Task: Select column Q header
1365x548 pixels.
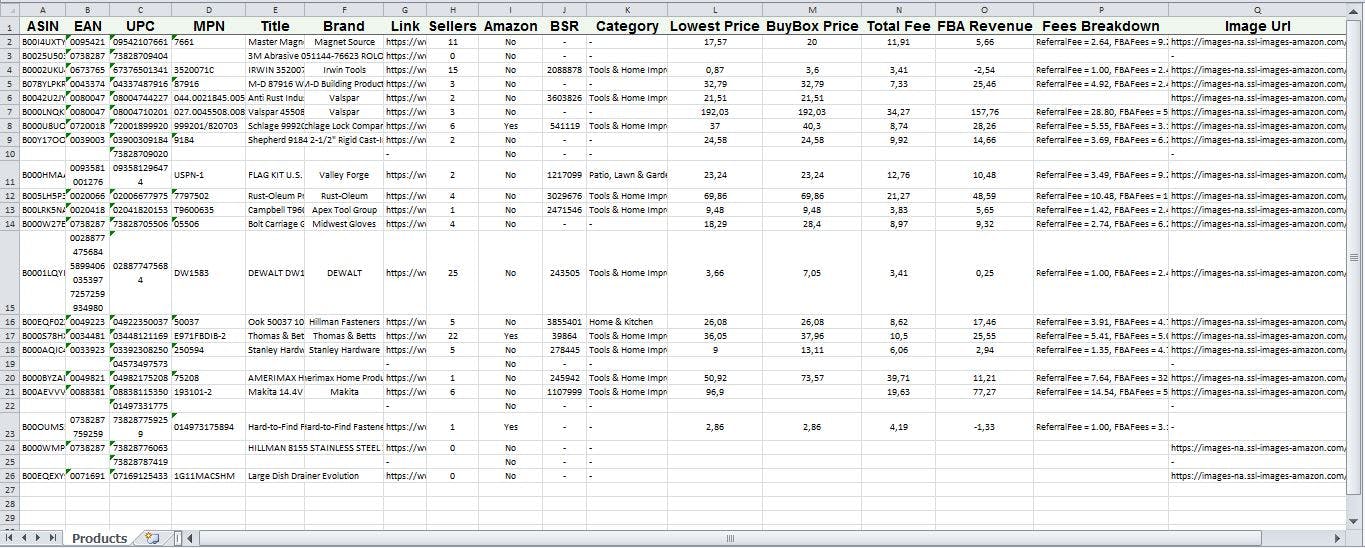Action: click(1257, 9)
